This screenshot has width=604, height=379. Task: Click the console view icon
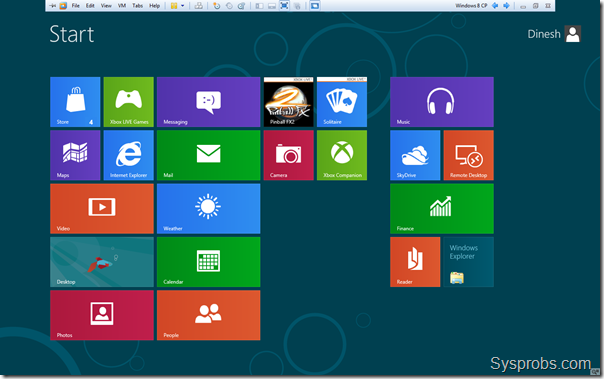(x=315, y=6)
